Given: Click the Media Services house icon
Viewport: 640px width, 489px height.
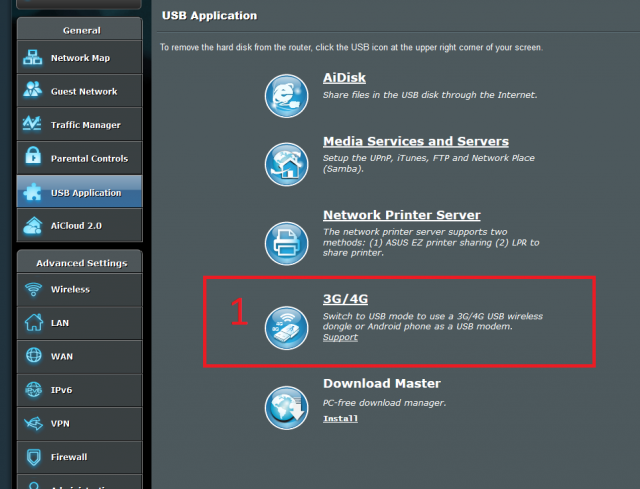Looking at the screenshot, I should point(285,163).
